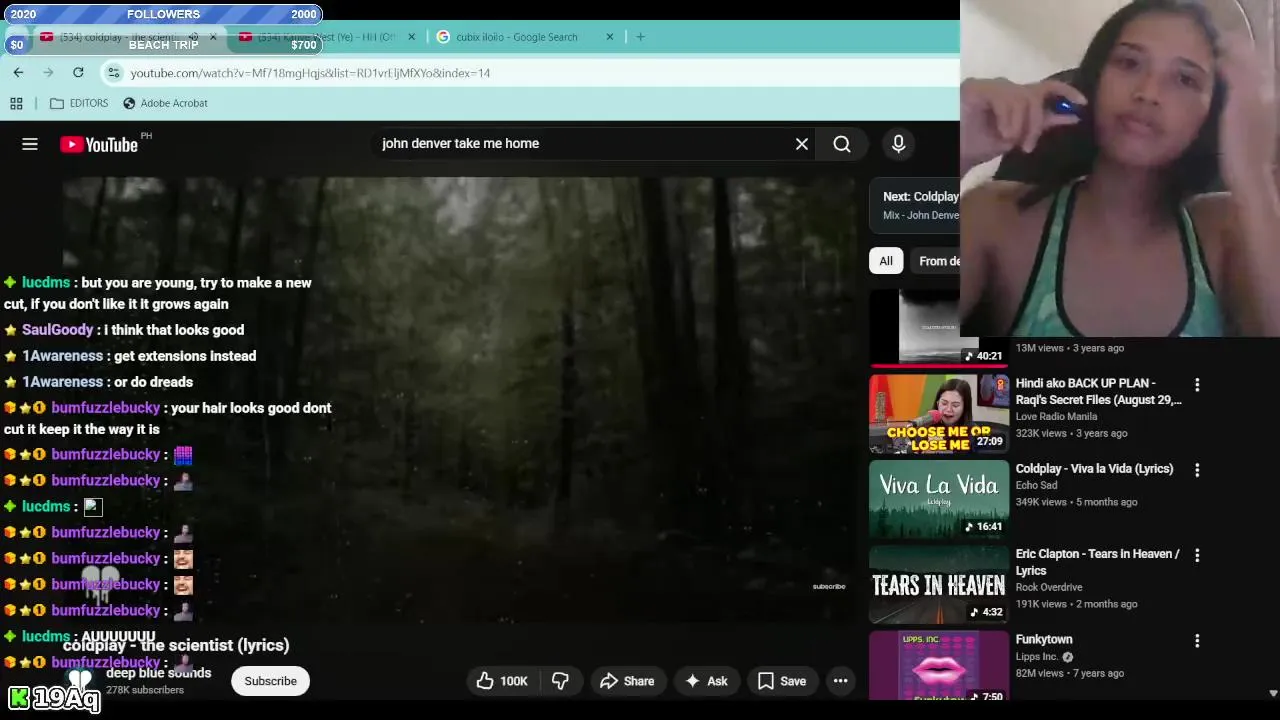Click lucdms 'but you are young' message
The image size is (1280, 720).
click(x=158, y=293)
